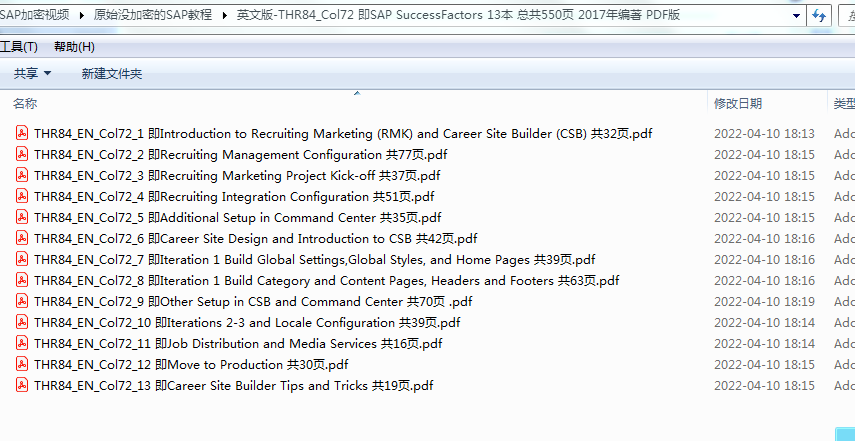Select file Career Site Builder Tips and Tricks 共19页.pdf
The image size is (855, 441).
(x=233, y=386)
